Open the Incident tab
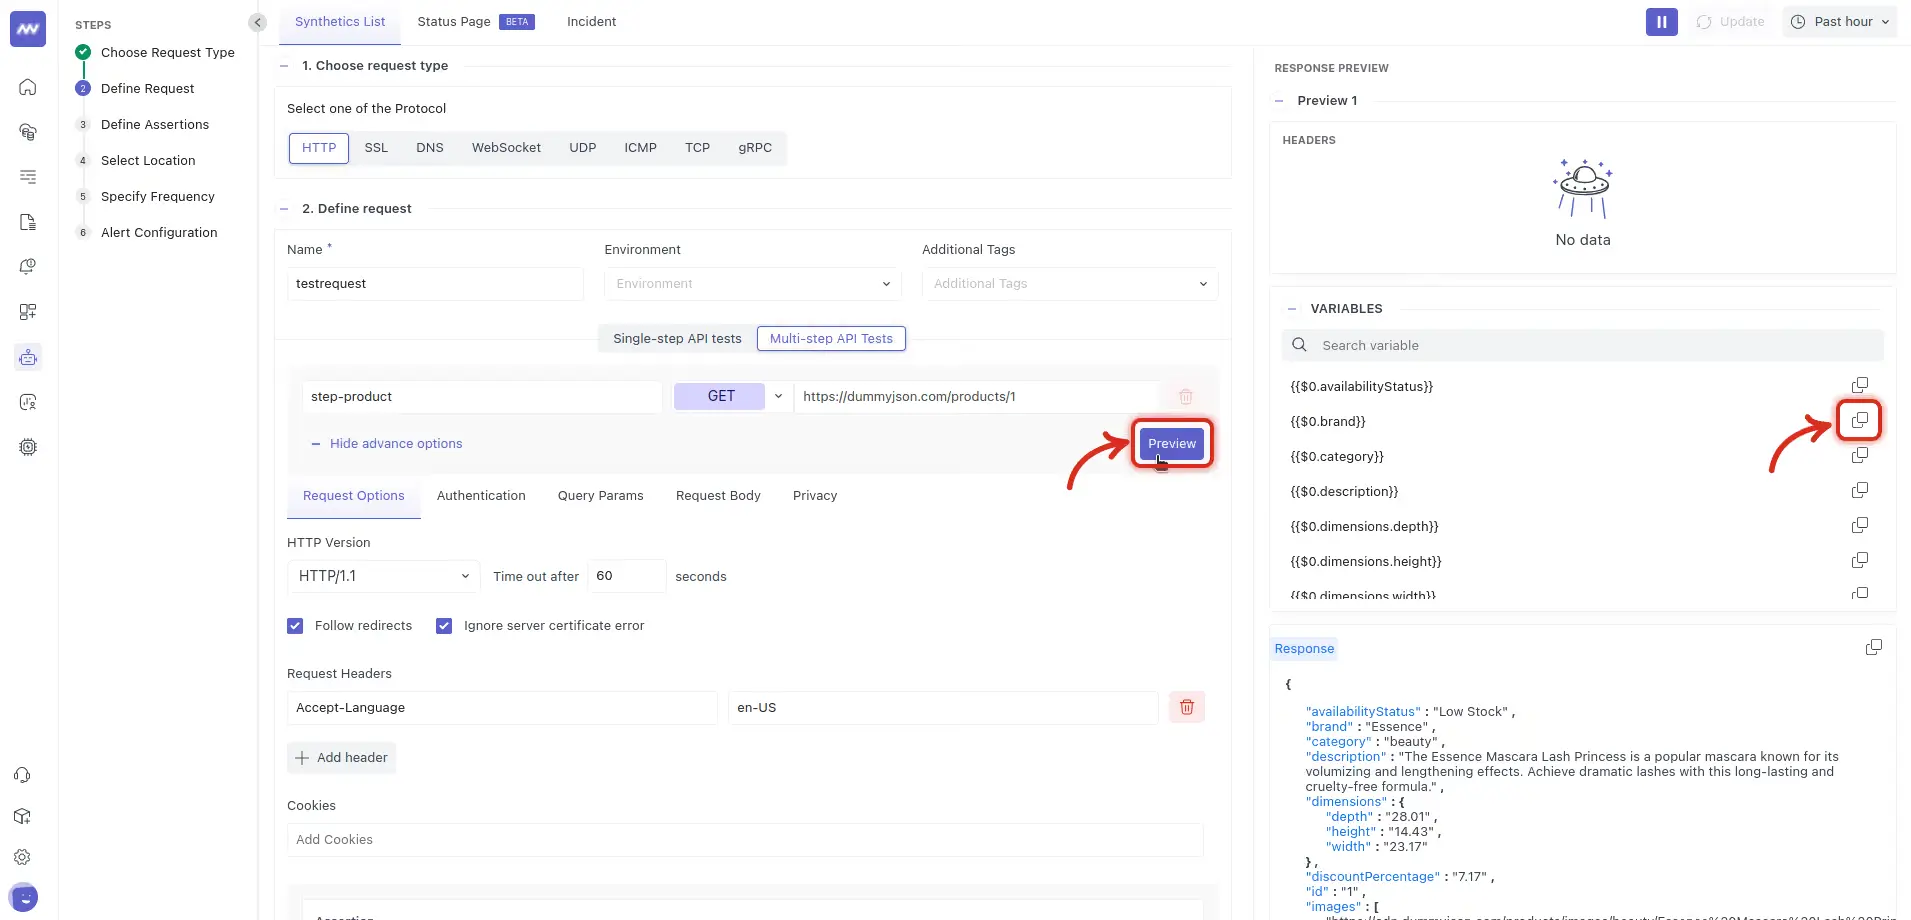The width and height of the screenshot is (1911, 920). [x=591, y=22]
